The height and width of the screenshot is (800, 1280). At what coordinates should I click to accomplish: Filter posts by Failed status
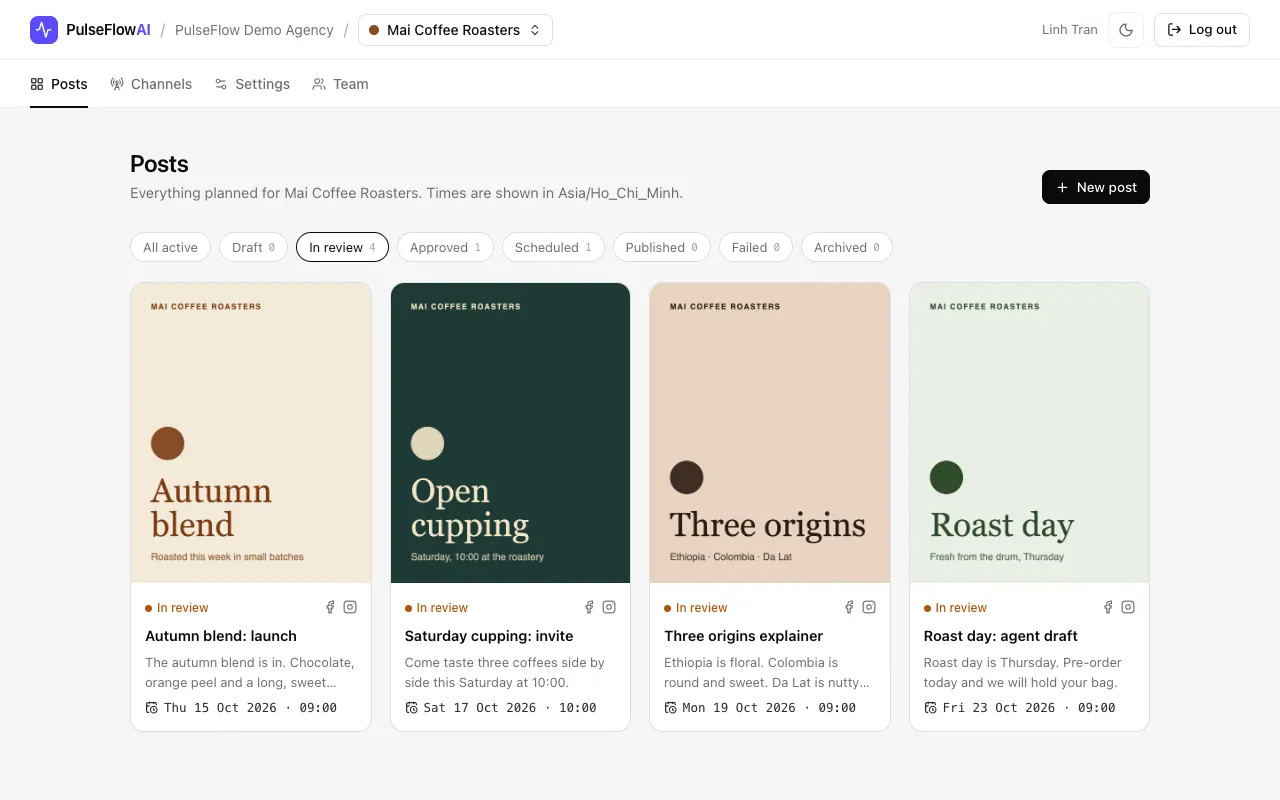[756, 247]
